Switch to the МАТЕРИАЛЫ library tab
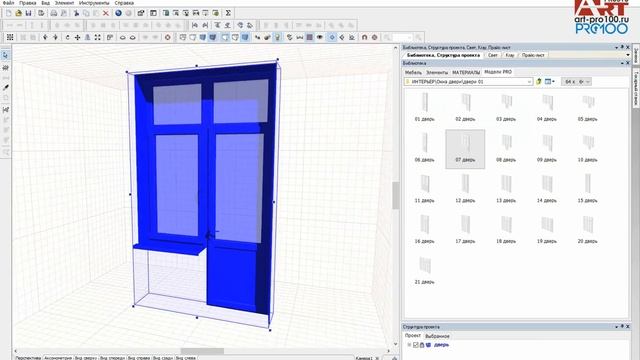 point(466,72)
